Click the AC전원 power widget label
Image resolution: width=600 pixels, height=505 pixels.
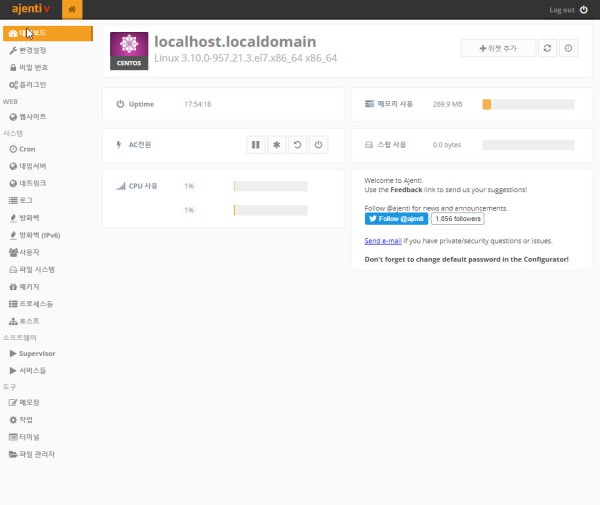[140, 145]
